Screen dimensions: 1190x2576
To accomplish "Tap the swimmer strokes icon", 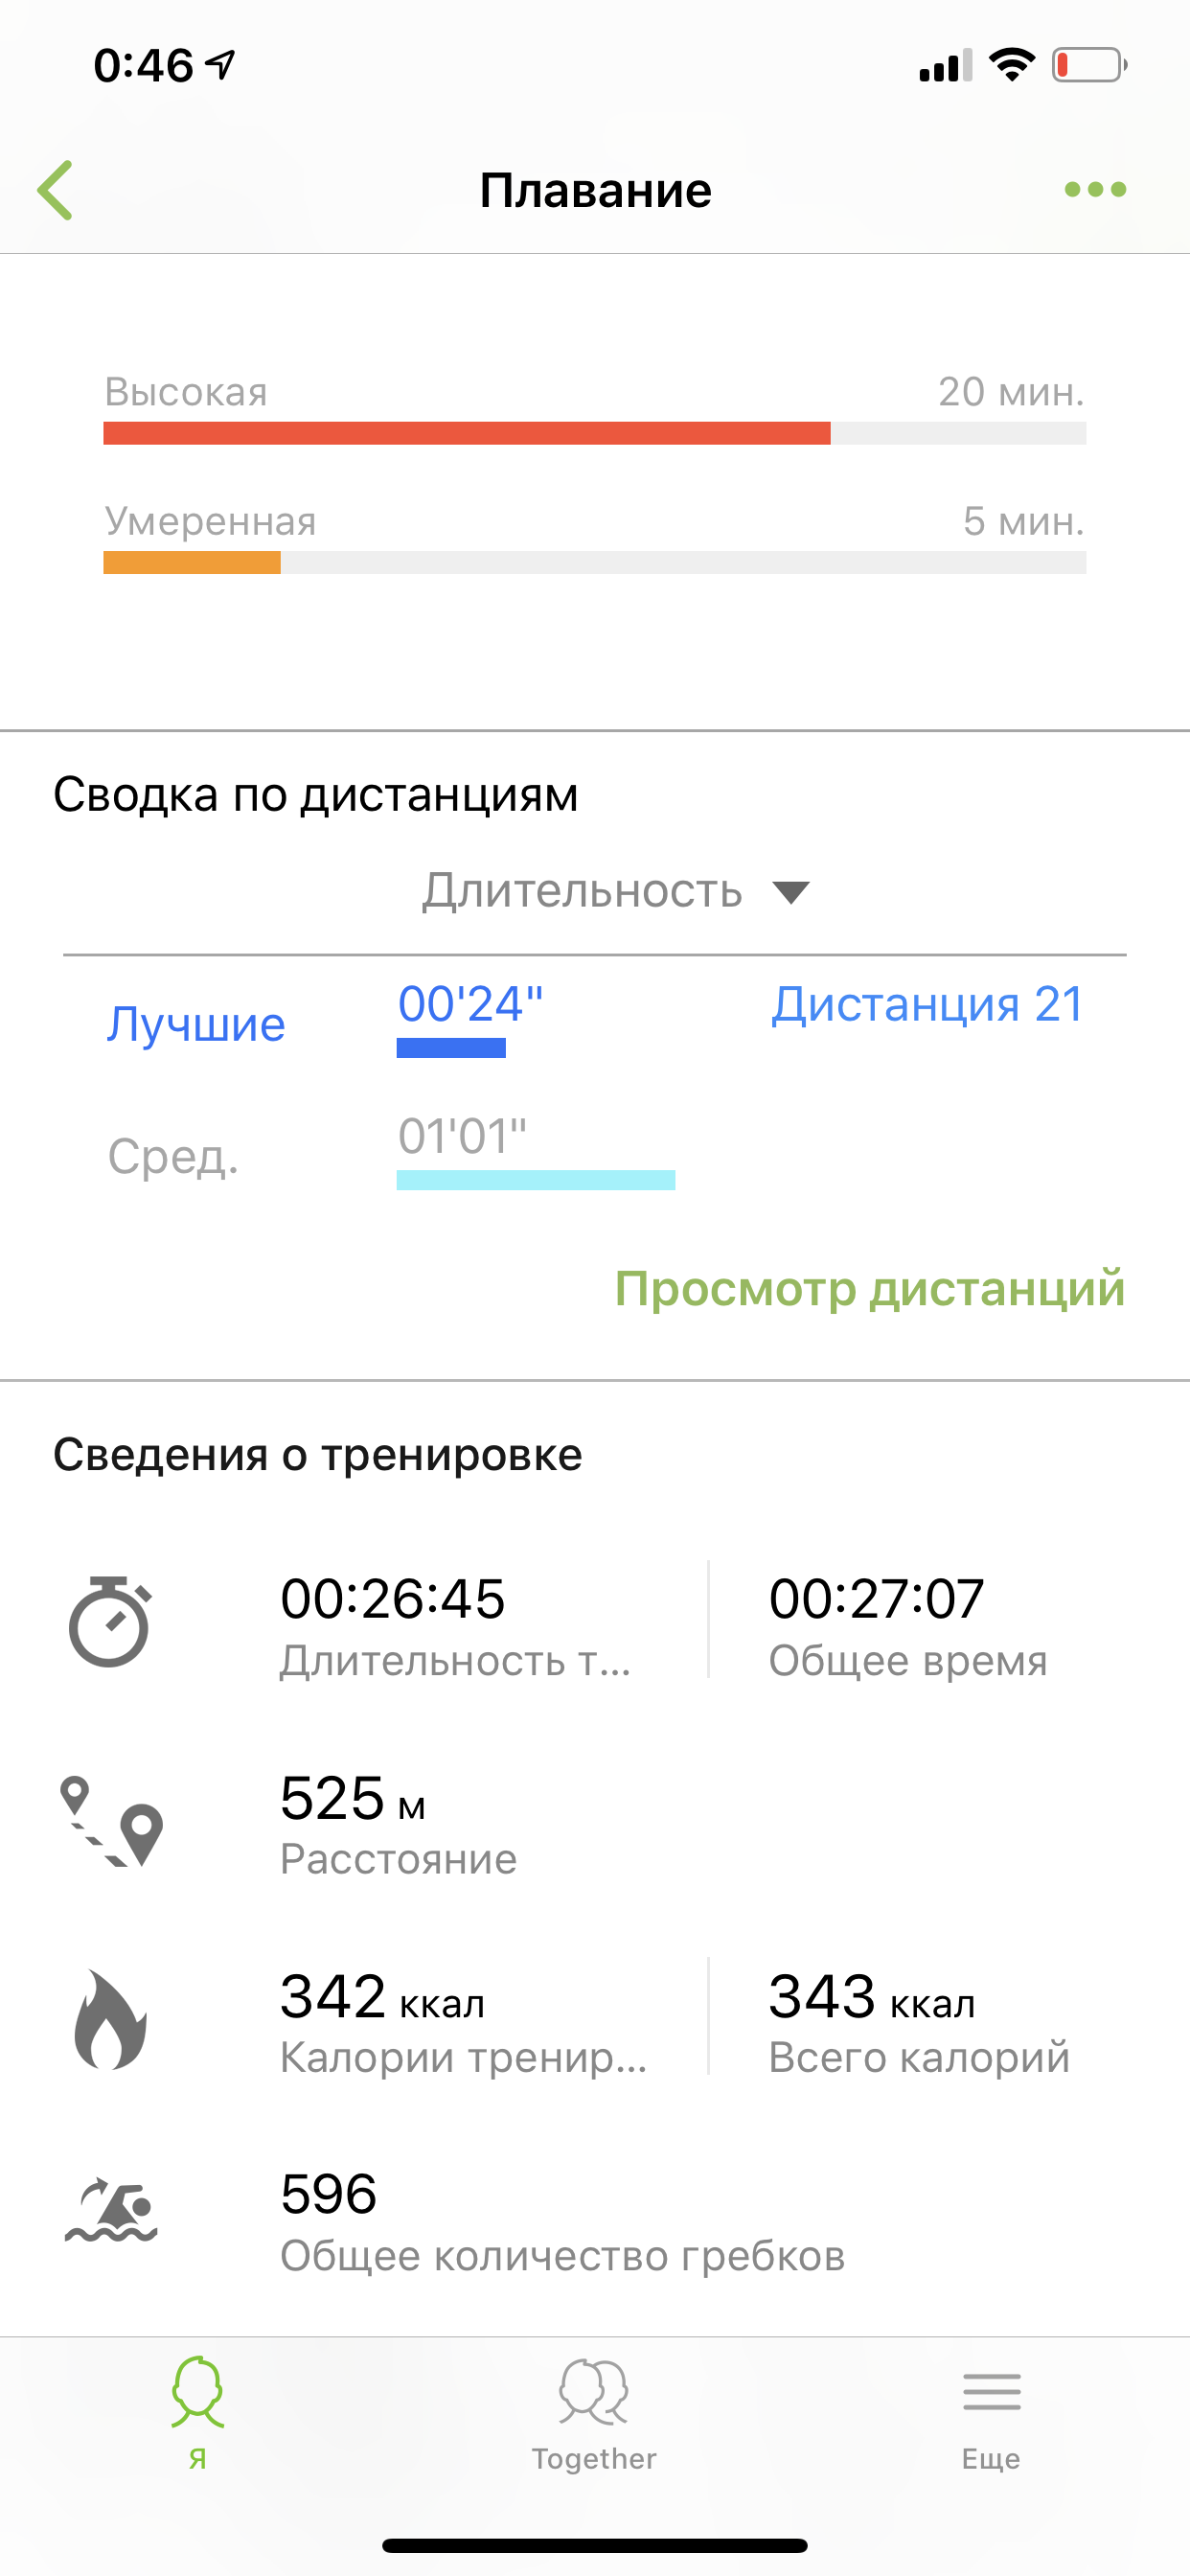I will 111,2212.
